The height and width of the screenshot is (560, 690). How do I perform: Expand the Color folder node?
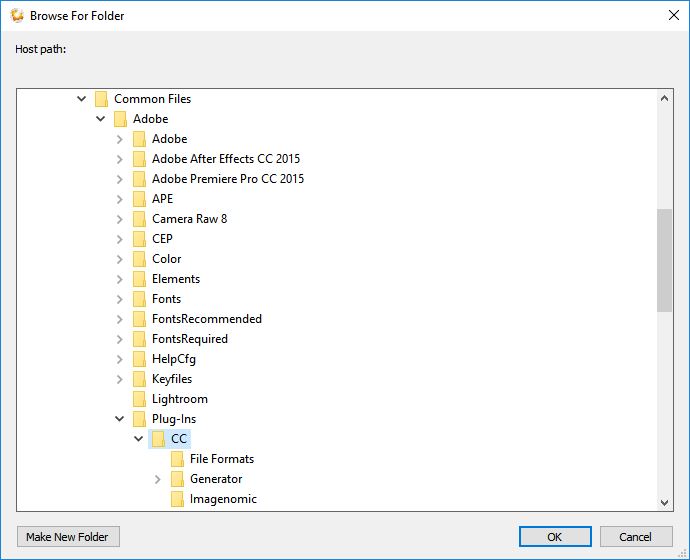120,259
